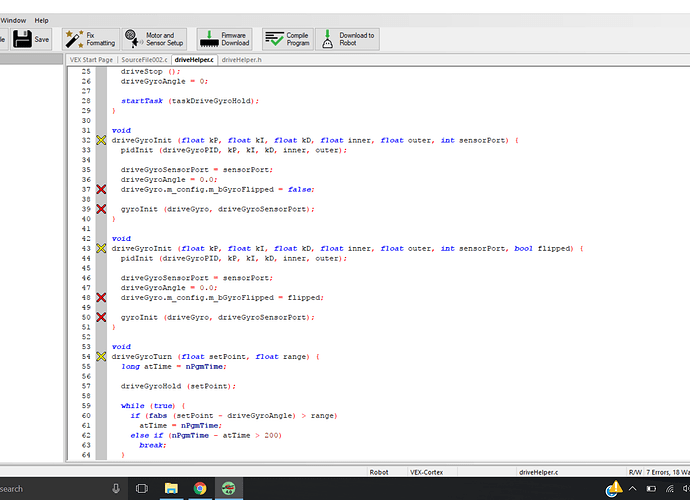
Task: Click the green arrow firmware chip icon
Action: click(209, 39)
